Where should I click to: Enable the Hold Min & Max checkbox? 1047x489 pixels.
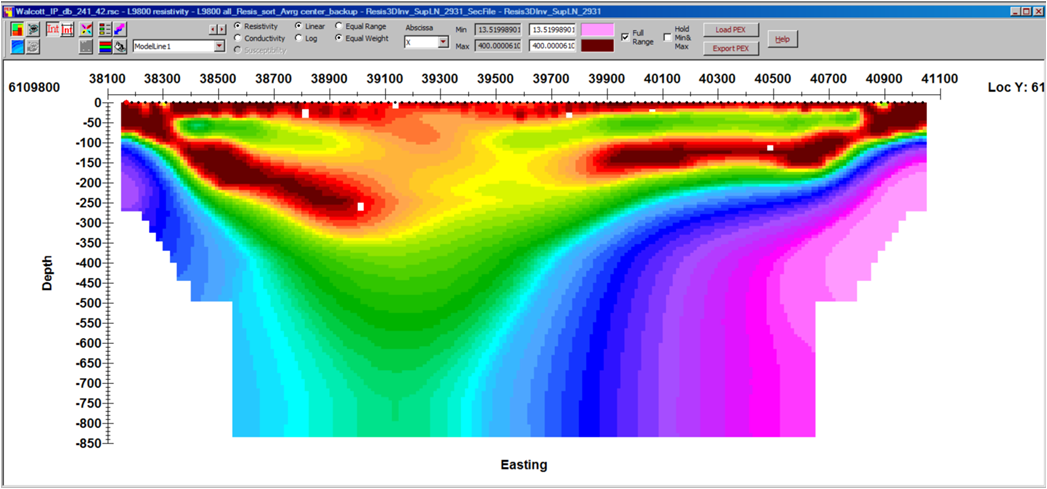(667, 36)
